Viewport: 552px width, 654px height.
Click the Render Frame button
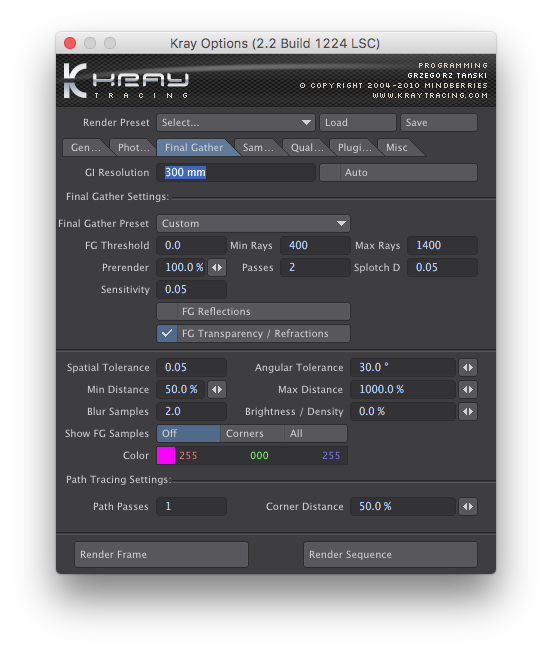click(161, 554)
